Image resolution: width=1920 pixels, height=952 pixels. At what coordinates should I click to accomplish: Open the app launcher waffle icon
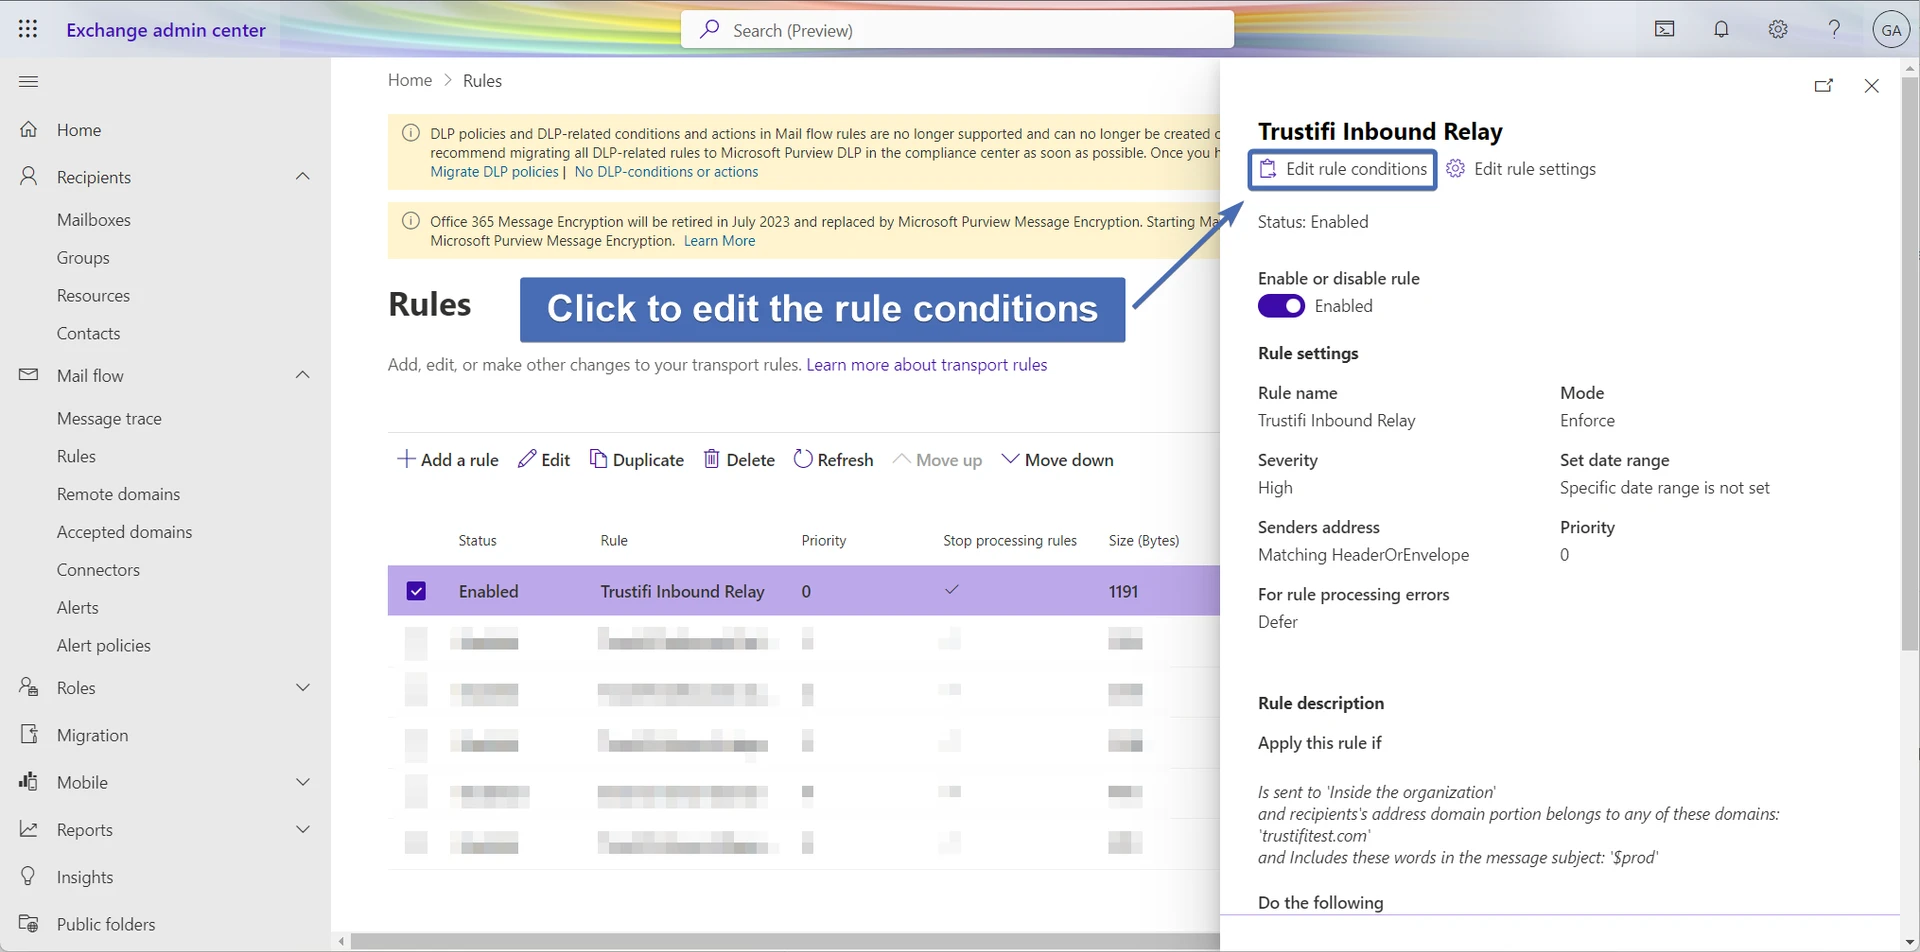(x=28, y=30)
